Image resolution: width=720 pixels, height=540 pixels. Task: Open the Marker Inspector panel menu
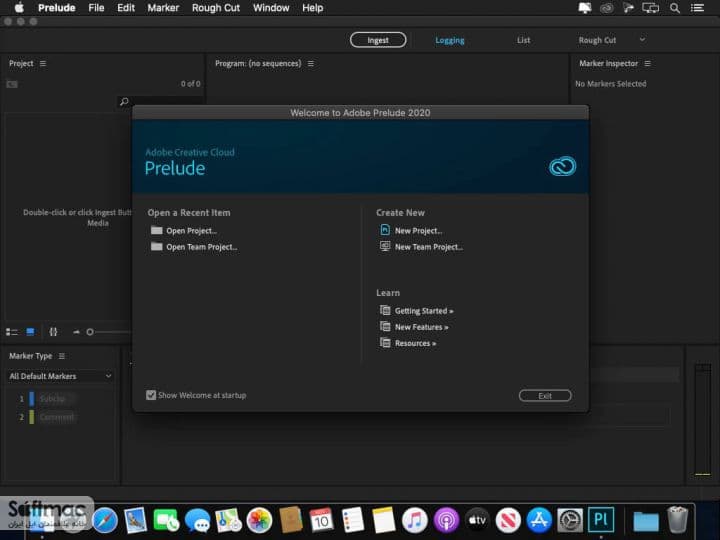click(x=647, y=63)
